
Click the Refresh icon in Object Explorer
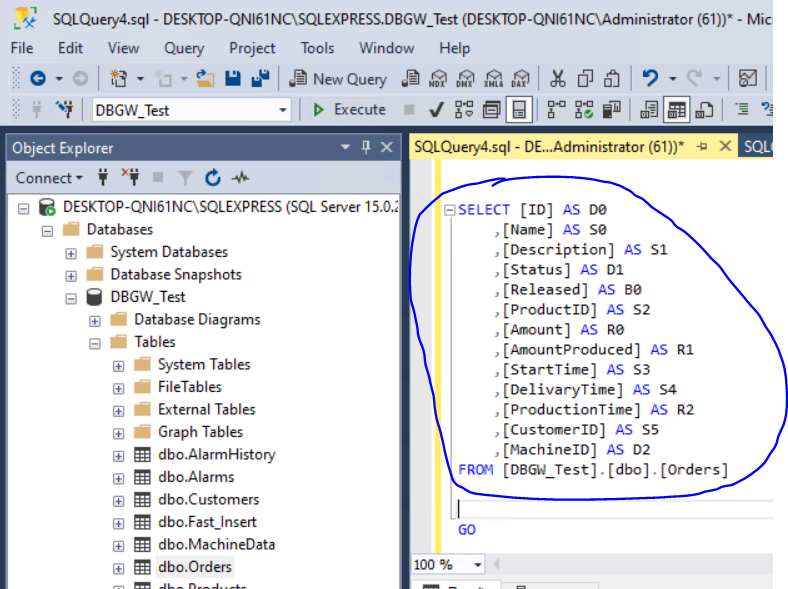[x=213, y=177]
